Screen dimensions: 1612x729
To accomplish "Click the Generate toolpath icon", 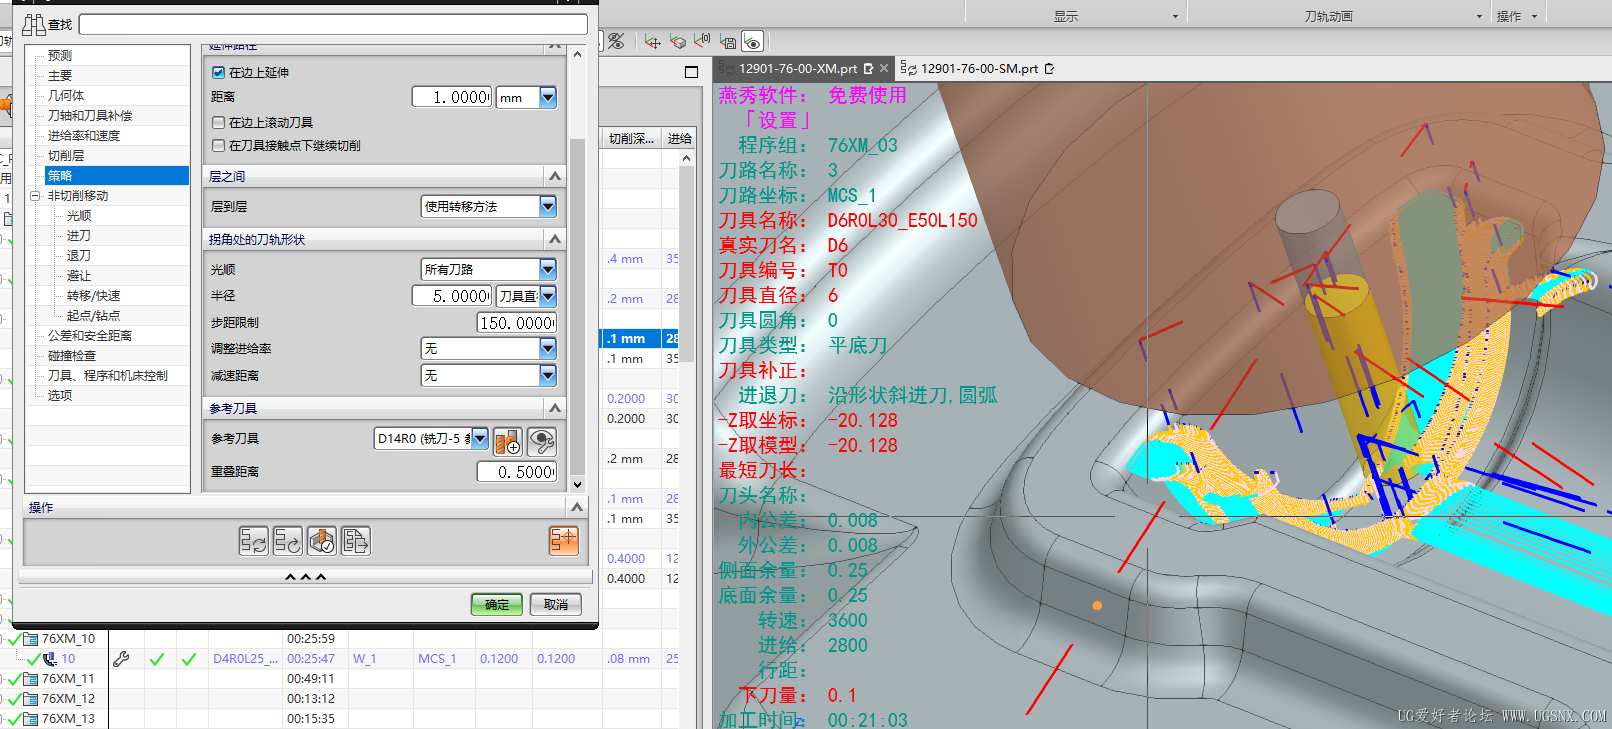I will [x=253, y=541].
